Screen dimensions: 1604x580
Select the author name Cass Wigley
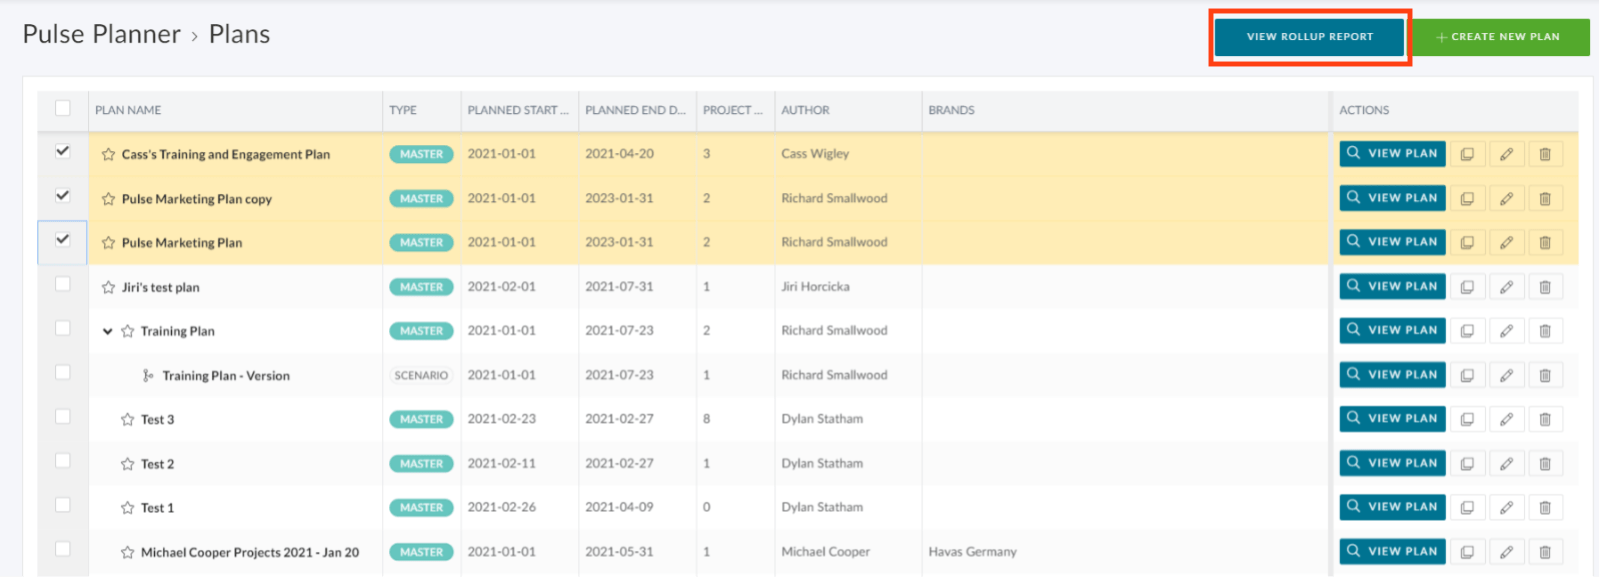(817, 155)
